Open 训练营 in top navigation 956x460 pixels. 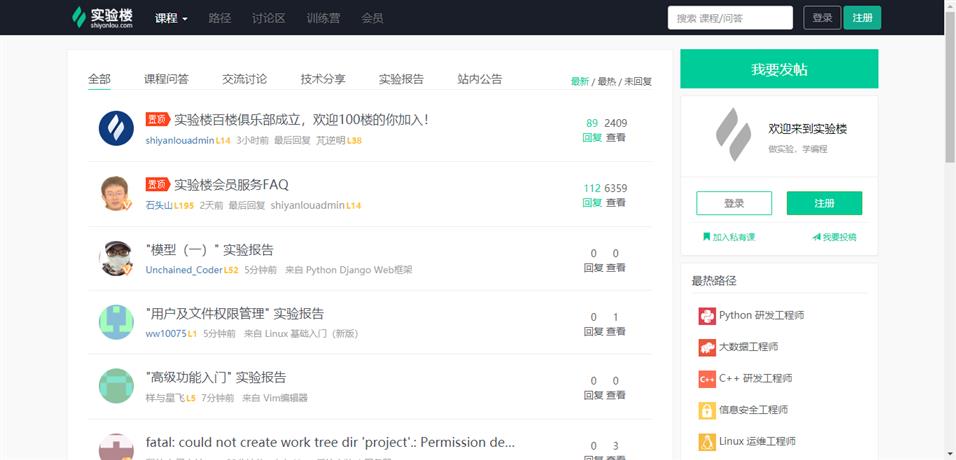[x=323, y=18]
